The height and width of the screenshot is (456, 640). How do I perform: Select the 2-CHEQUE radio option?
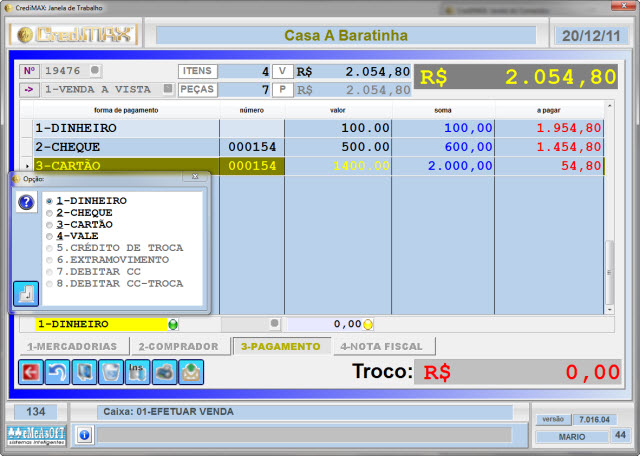tap(50, 213)
